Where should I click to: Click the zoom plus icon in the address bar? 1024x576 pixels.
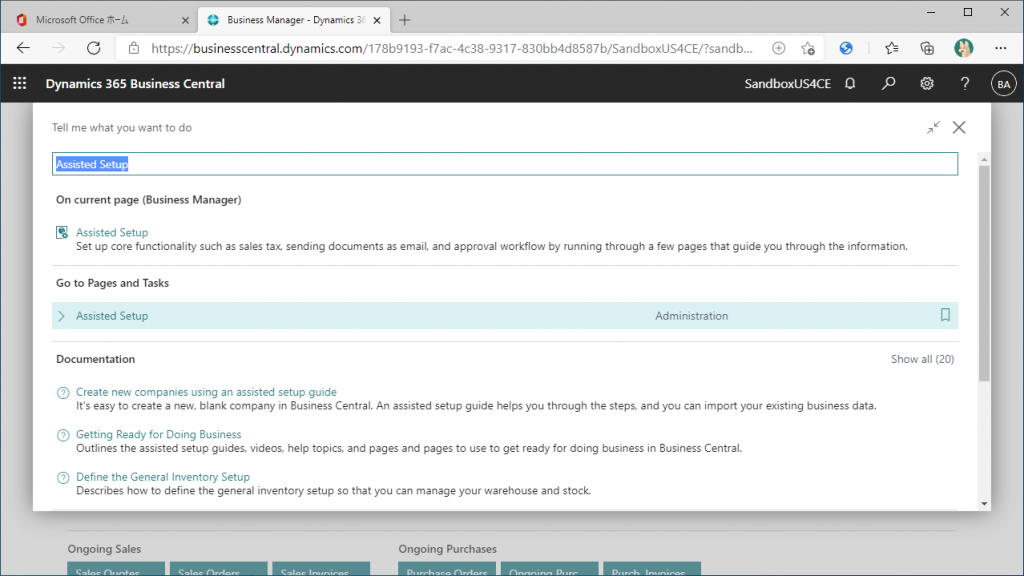(778, 48)
